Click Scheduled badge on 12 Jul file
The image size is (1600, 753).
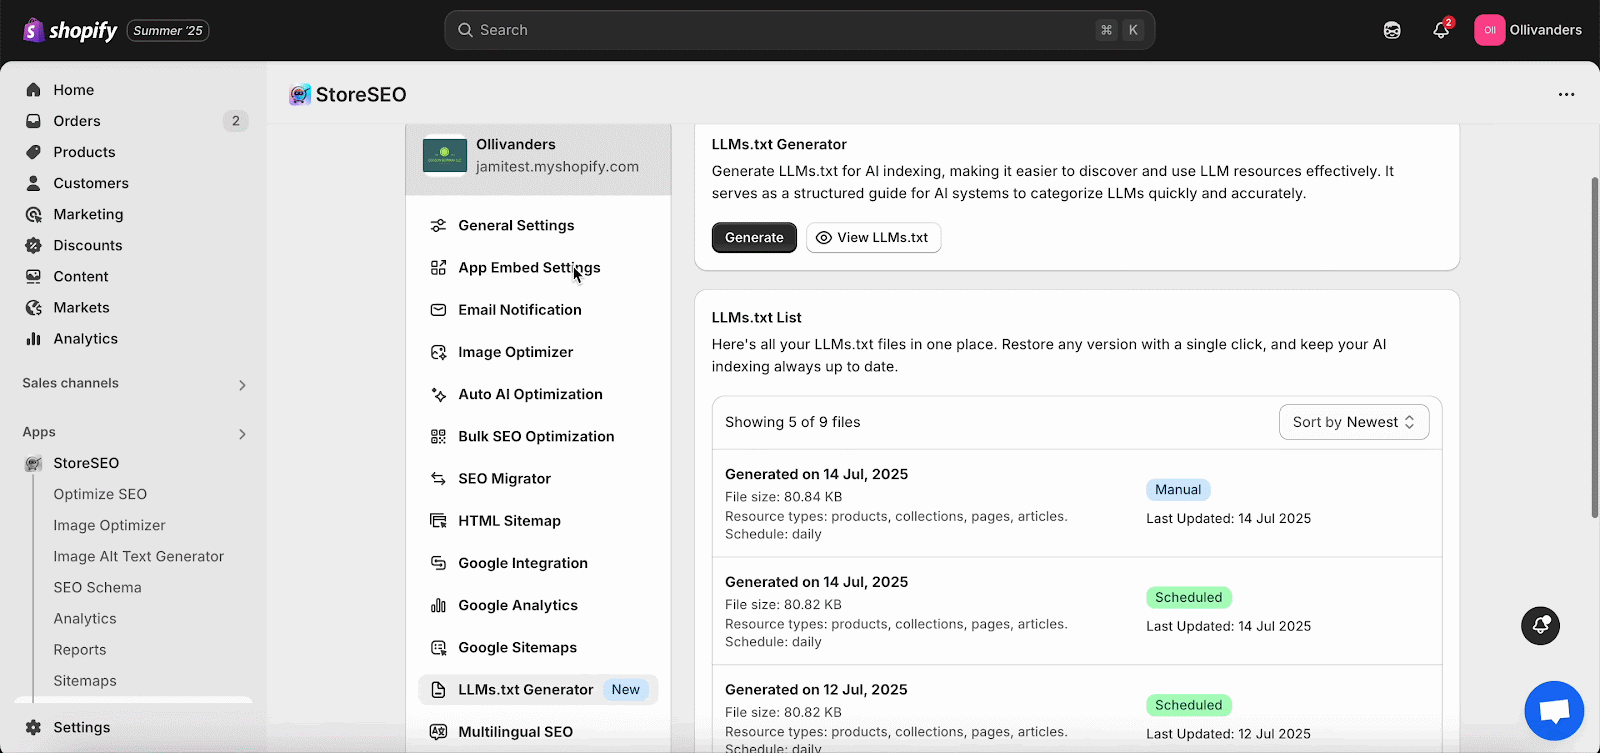(x=1189, y=705)
